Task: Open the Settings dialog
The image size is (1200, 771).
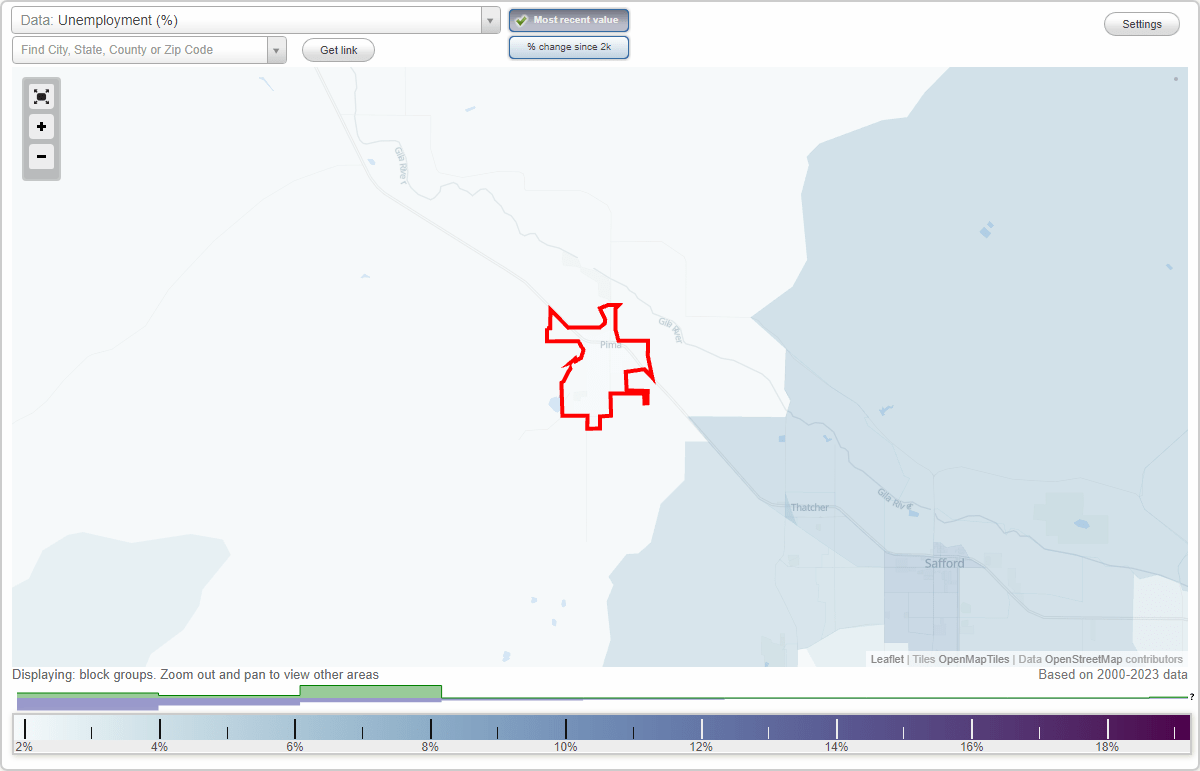Action: point(1141,23)
